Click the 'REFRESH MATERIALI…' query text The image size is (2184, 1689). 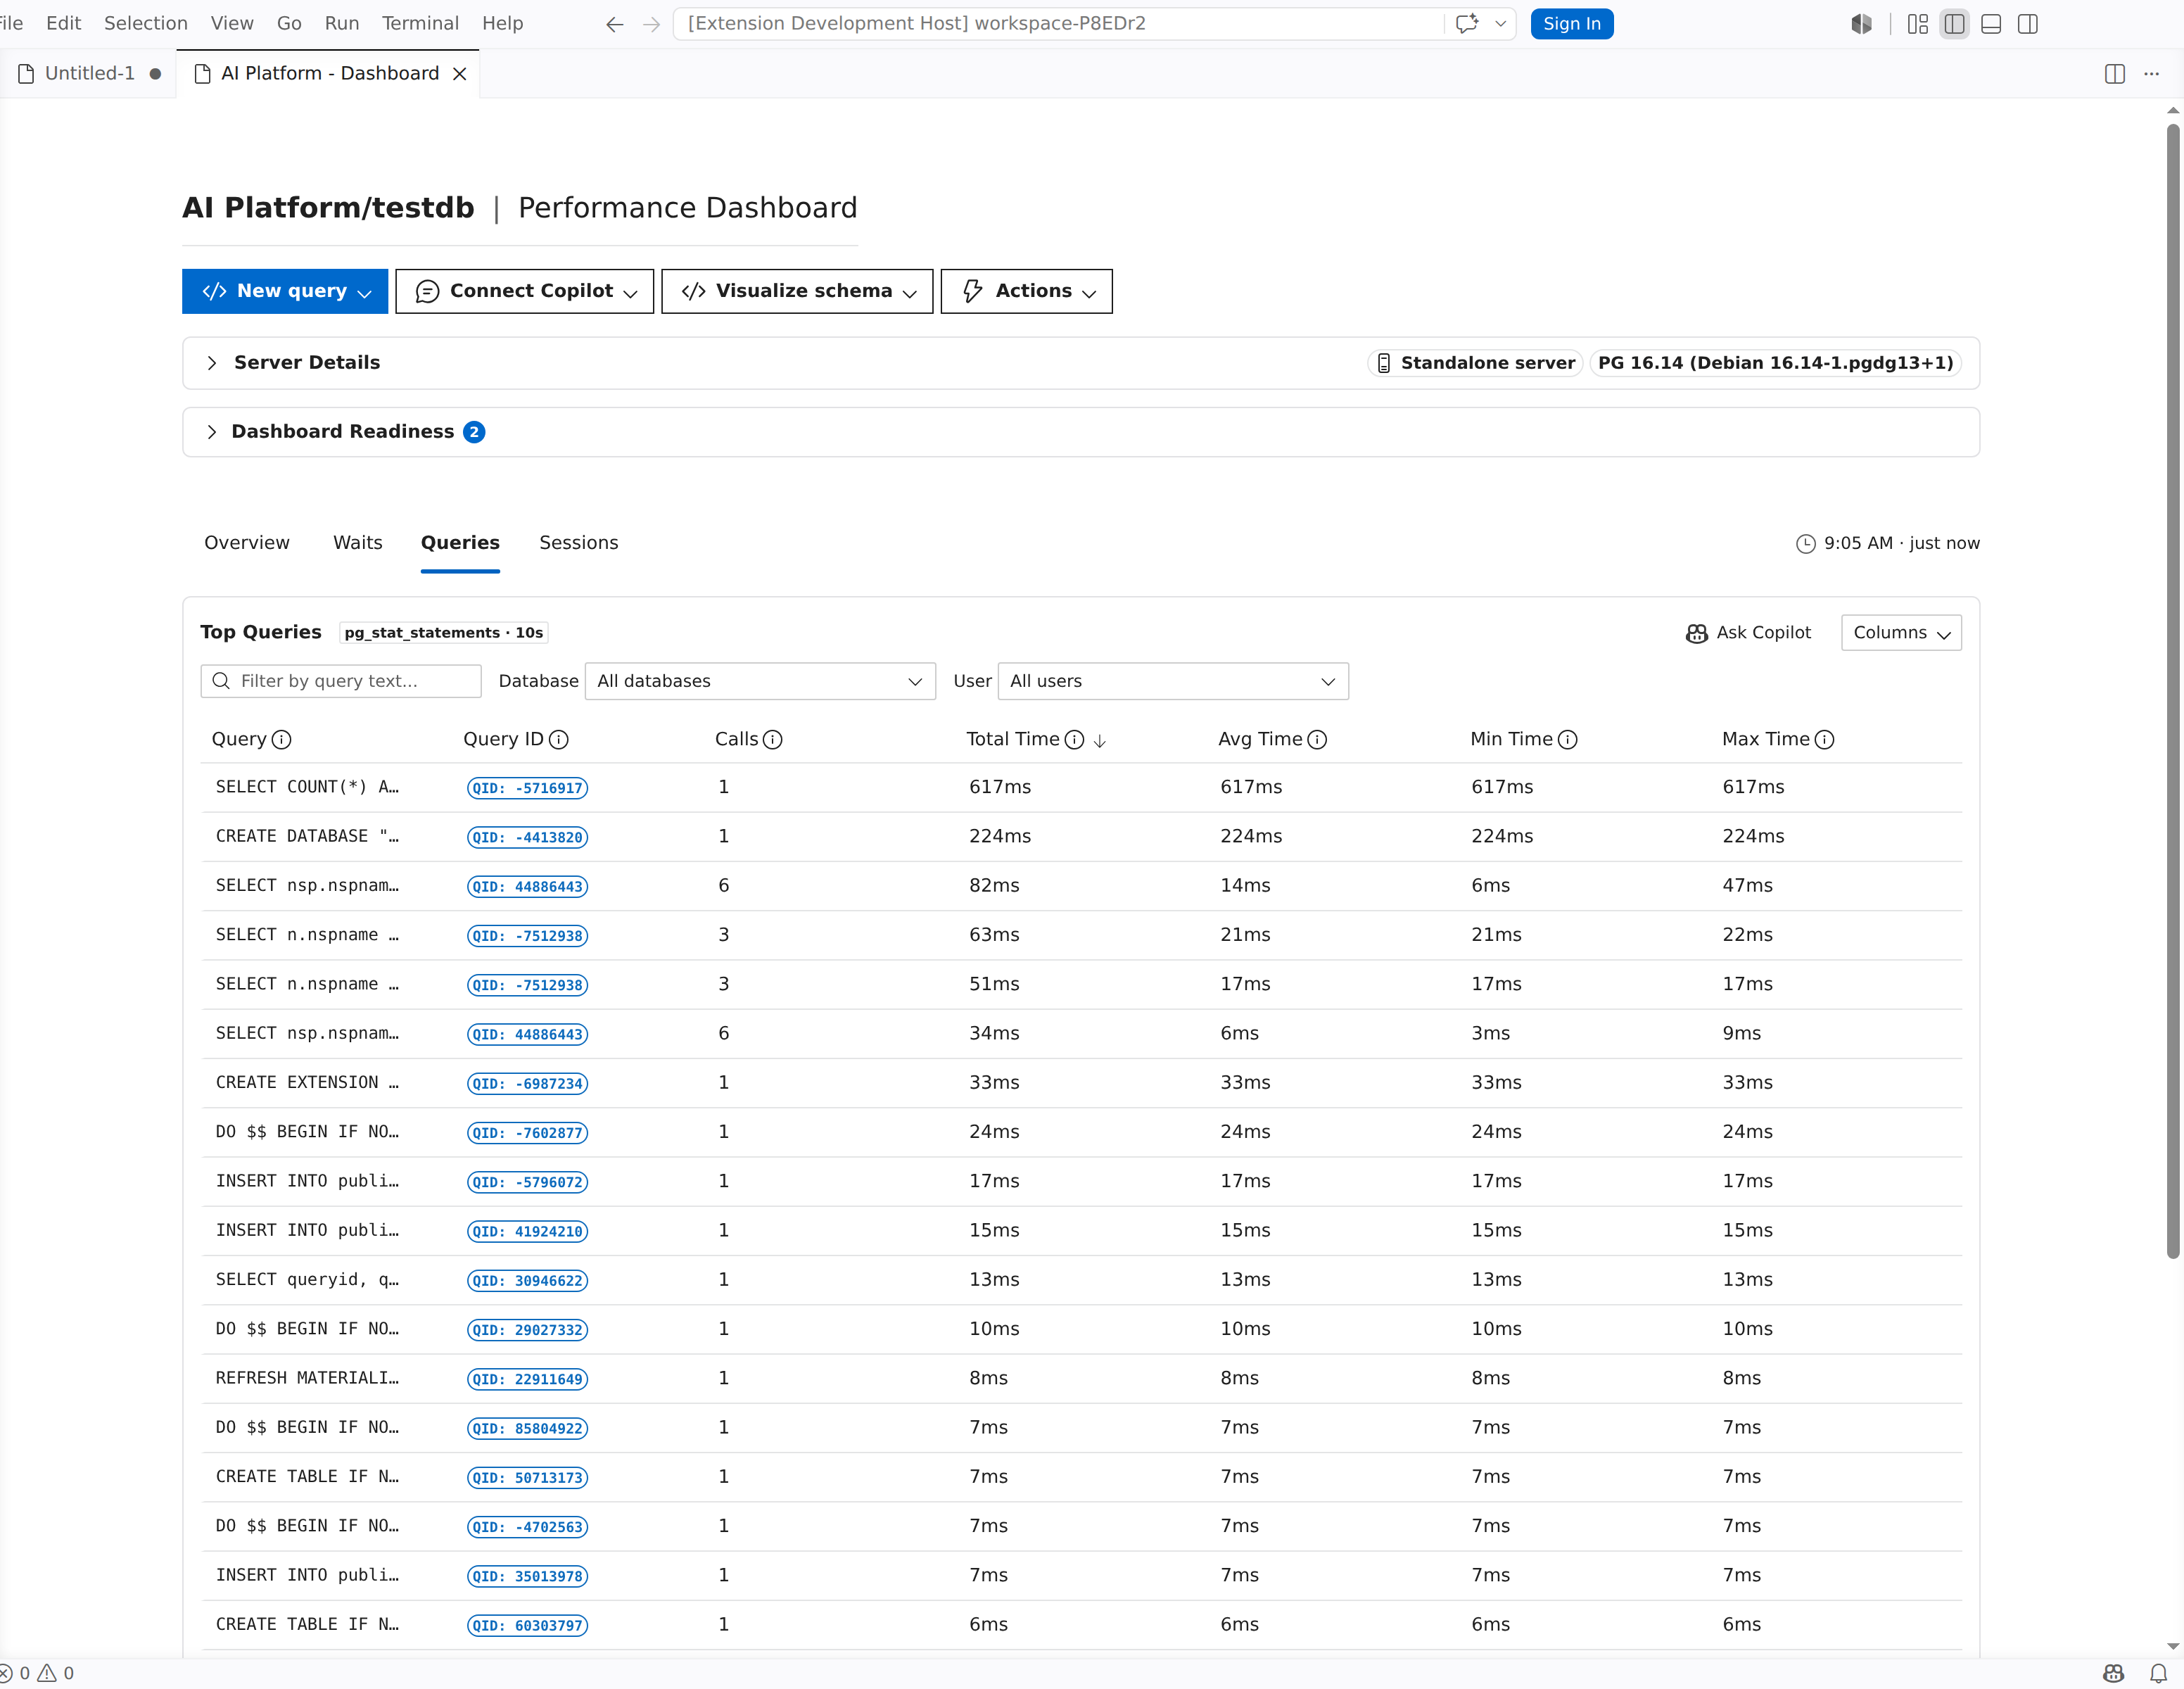tap(307, 1378)
